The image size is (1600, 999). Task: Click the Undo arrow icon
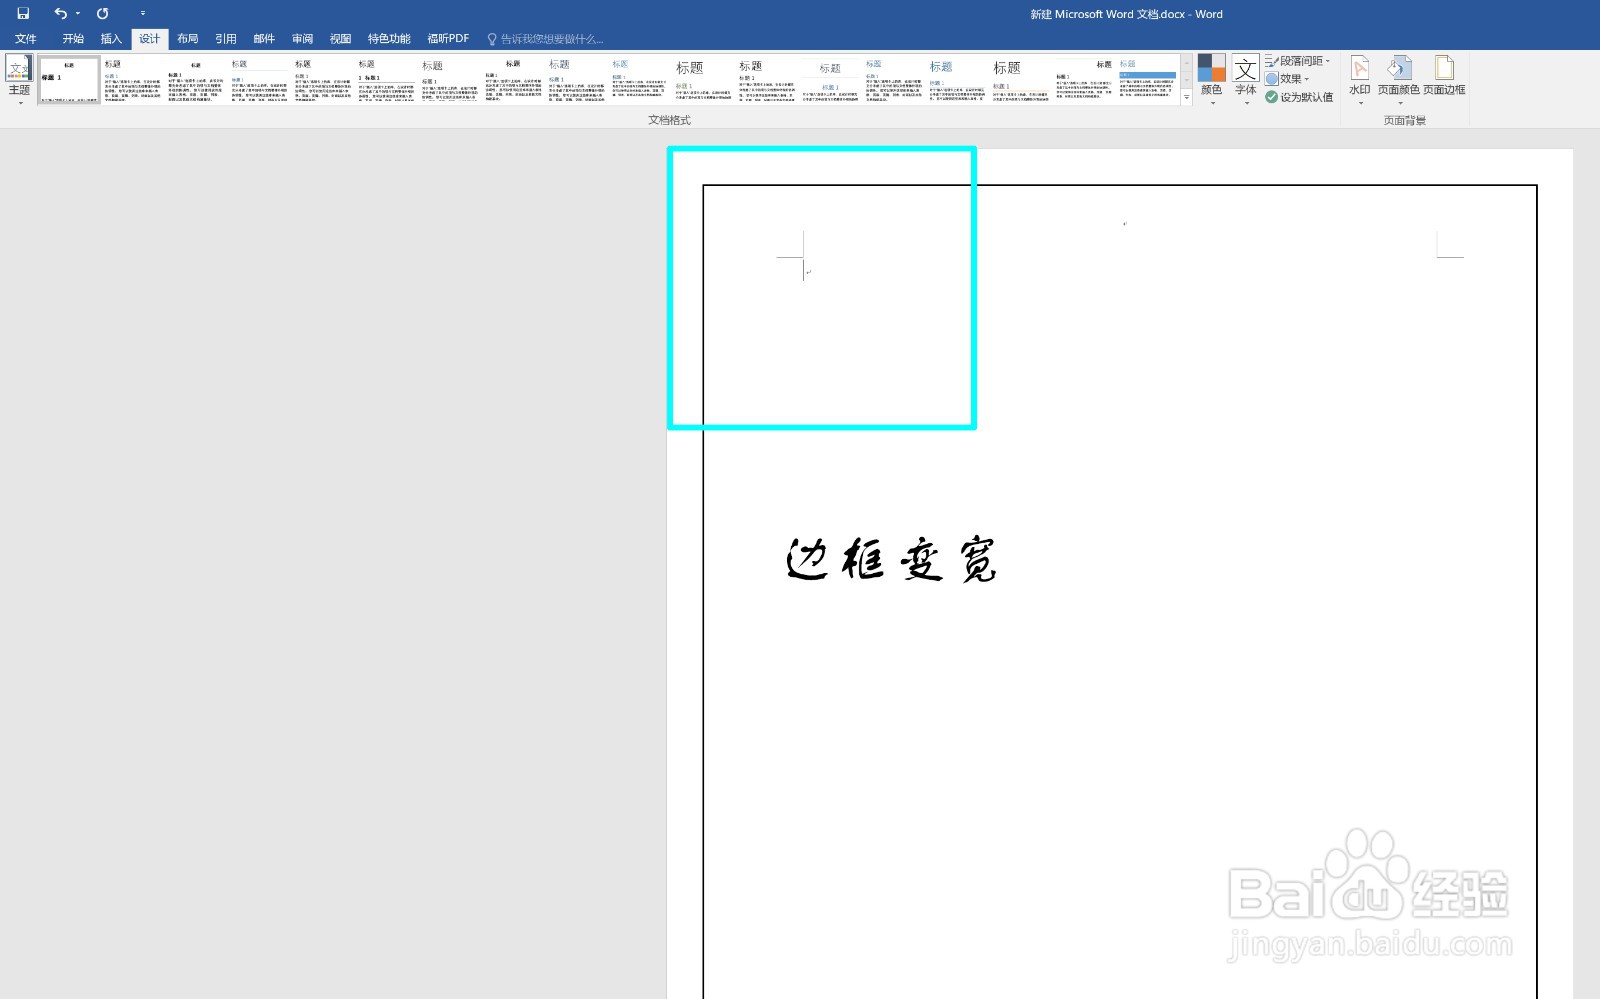click(61, 14)
